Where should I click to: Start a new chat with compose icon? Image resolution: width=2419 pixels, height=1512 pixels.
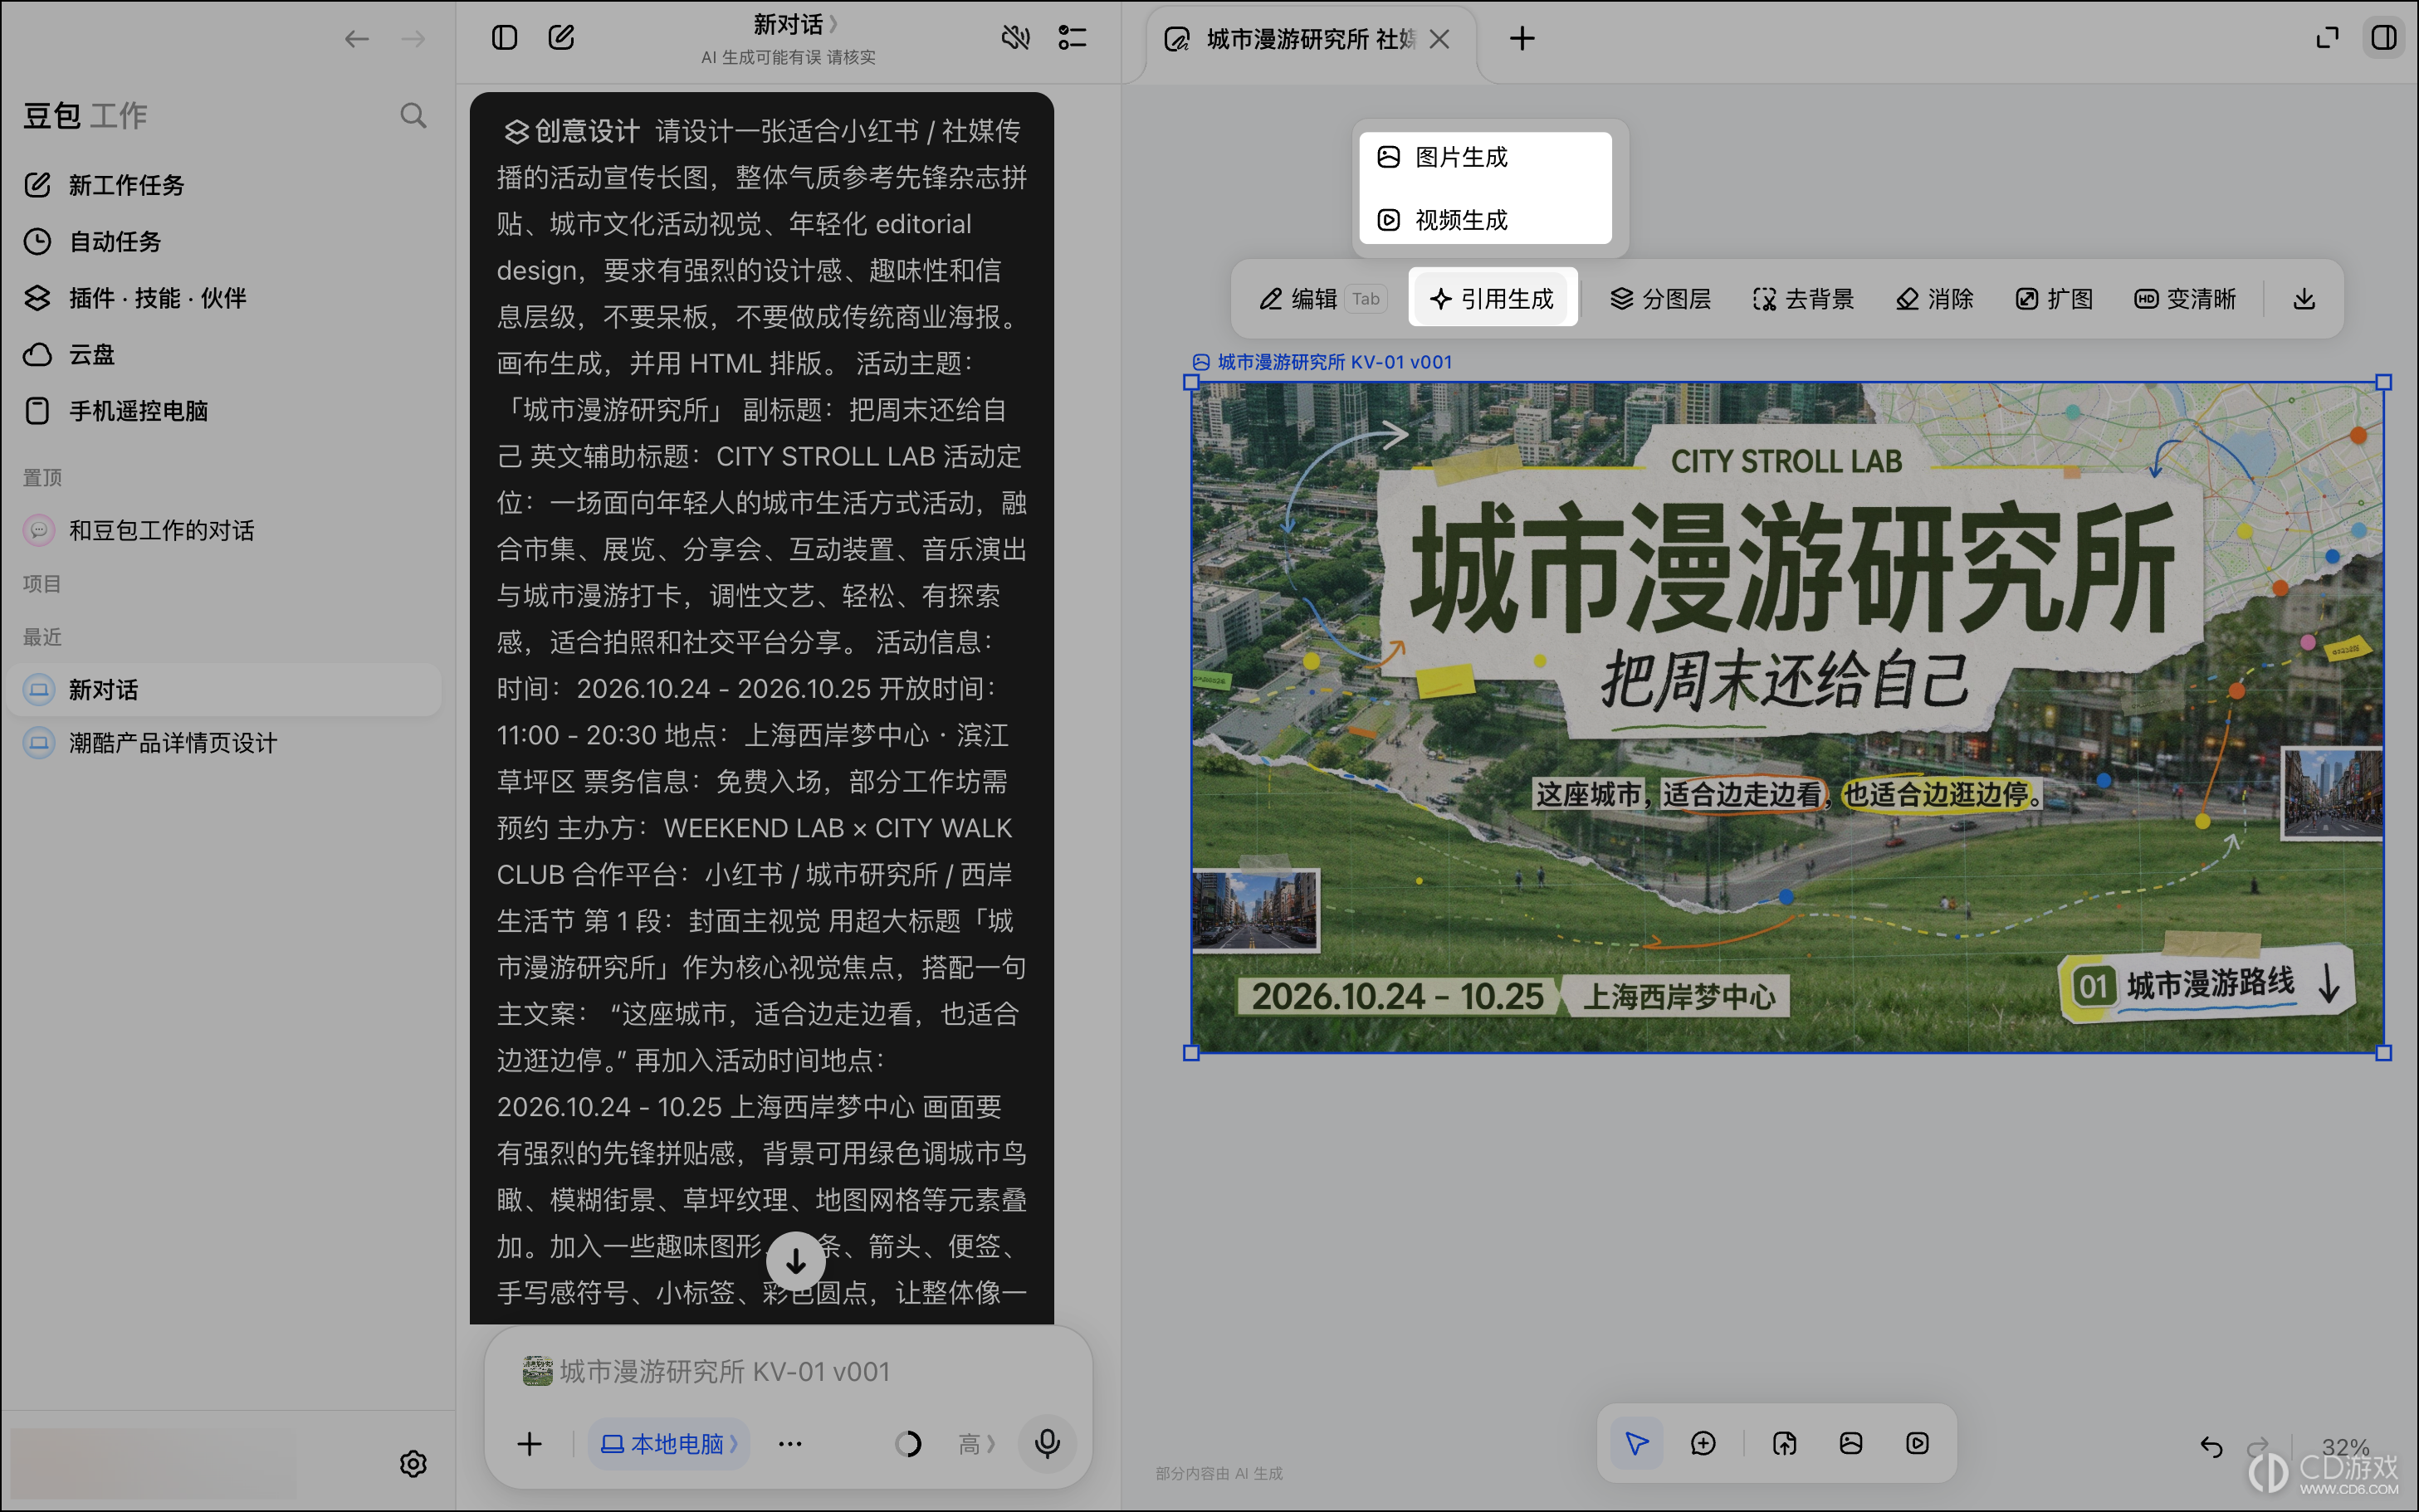tap(561, 38)
